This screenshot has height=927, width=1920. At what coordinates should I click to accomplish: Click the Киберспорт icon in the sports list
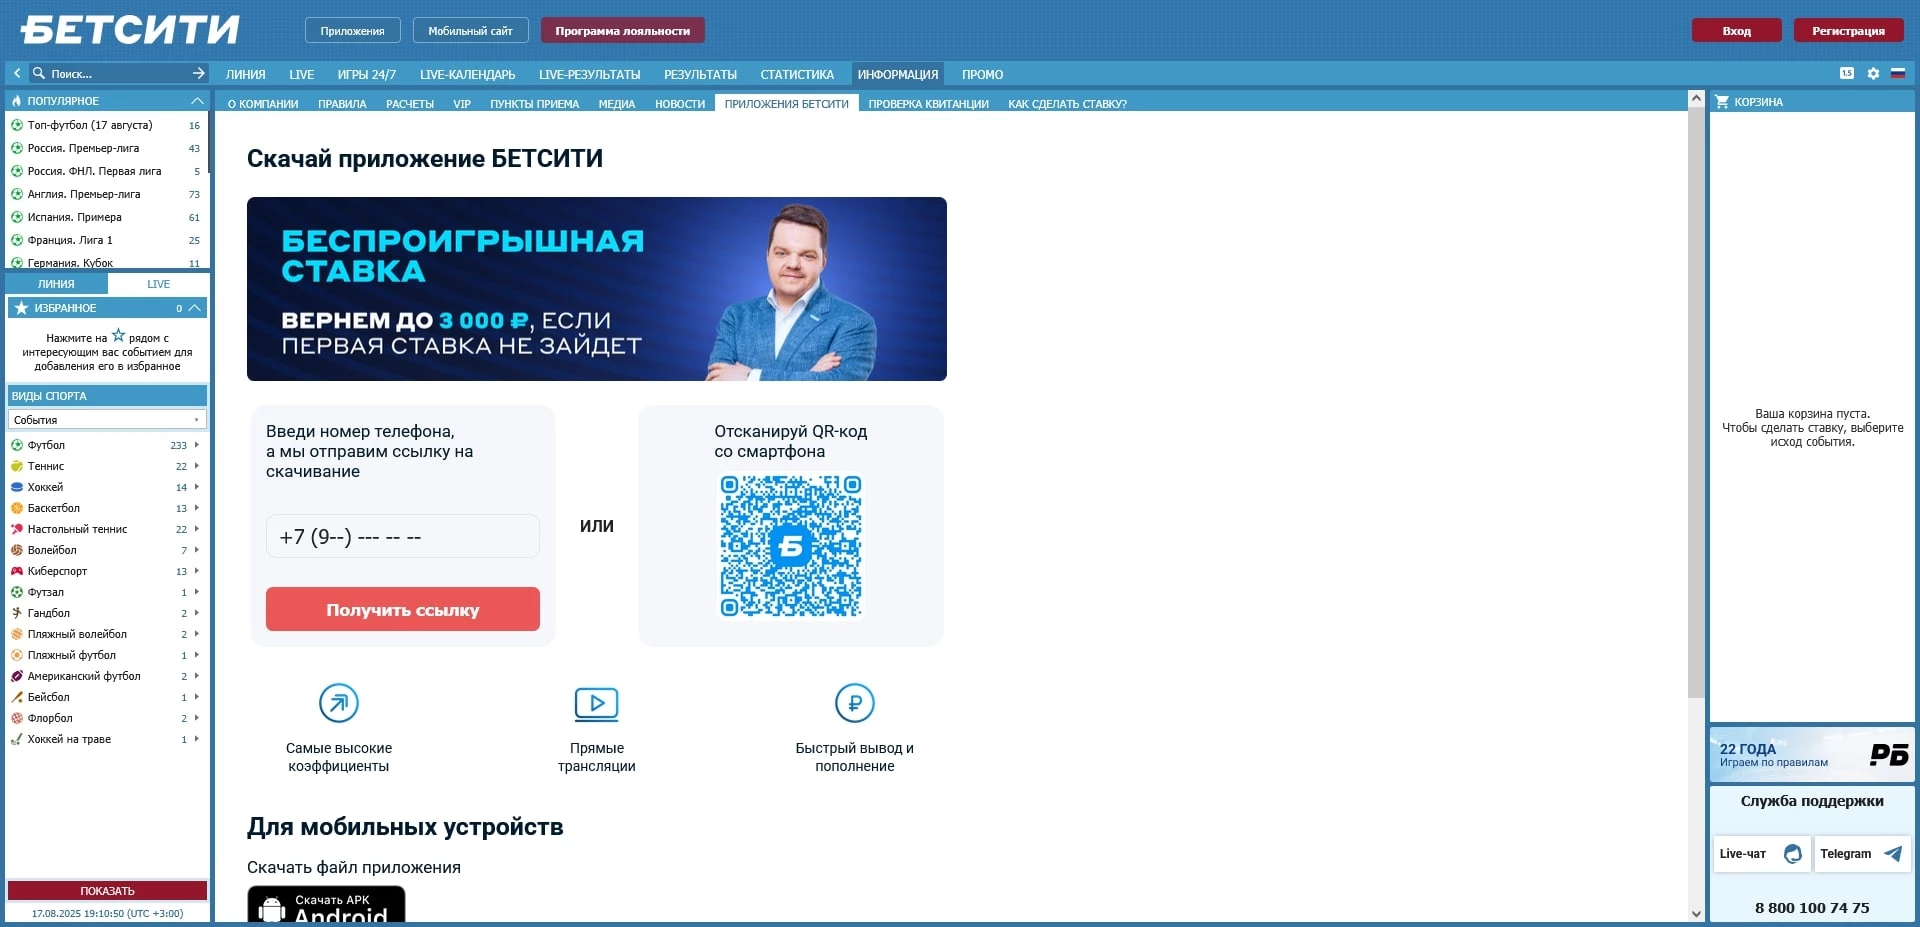[17, 571]
